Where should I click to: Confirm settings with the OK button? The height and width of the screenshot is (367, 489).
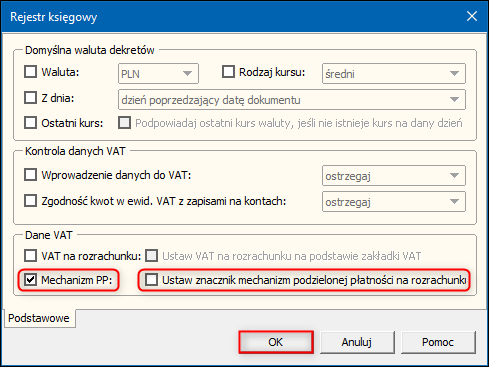[276, 342]
